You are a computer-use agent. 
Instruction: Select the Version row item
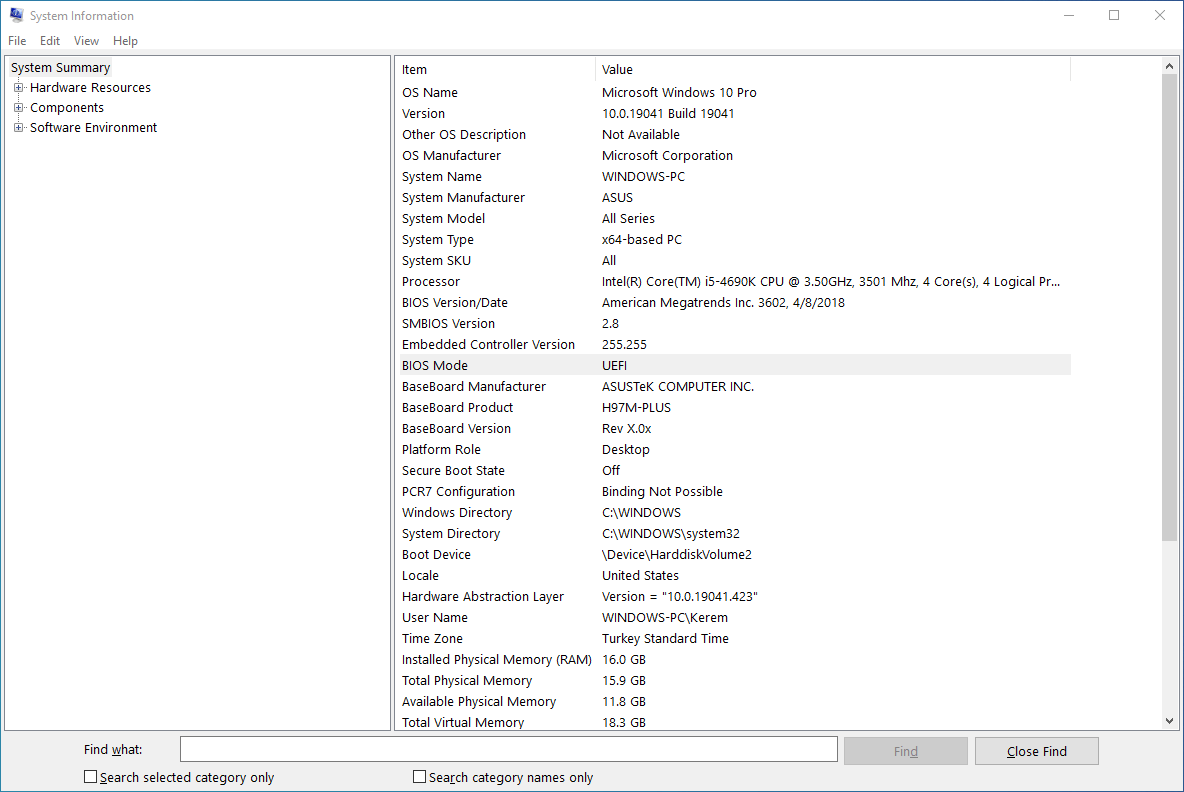[735, 113]
